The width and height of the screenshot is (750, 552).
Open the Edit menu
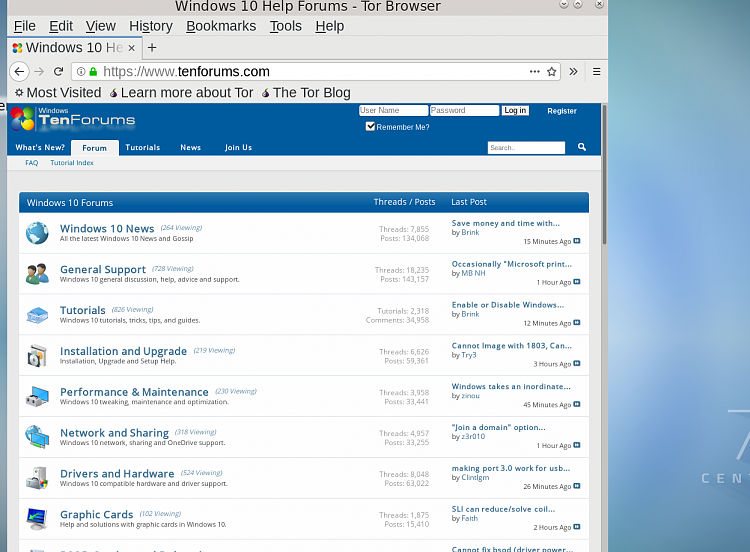(x=61, y=26)
